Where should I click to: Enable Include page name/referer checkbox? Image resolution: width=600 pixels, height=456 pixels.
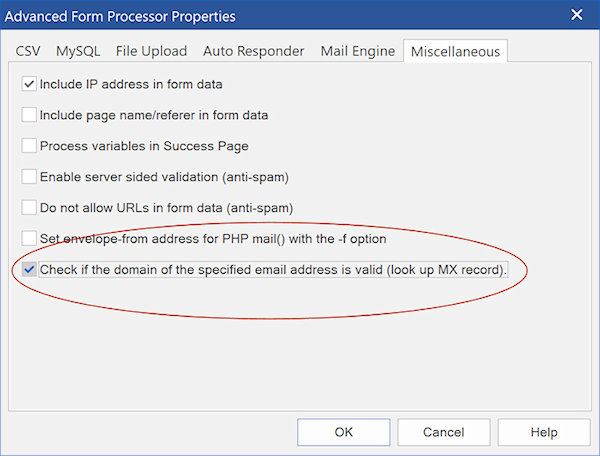(x=29, y=115)
